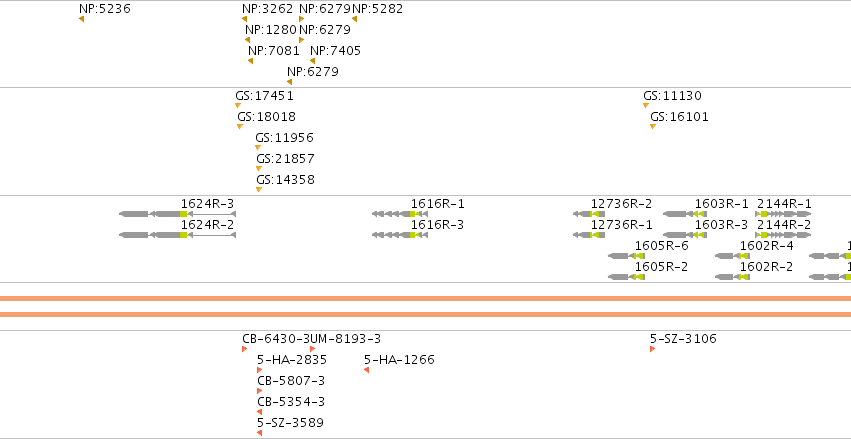Select the NP:1280 feature triangle
This screenshot has height=439, width=851.
pyautogui.click(x=247, y=40)
